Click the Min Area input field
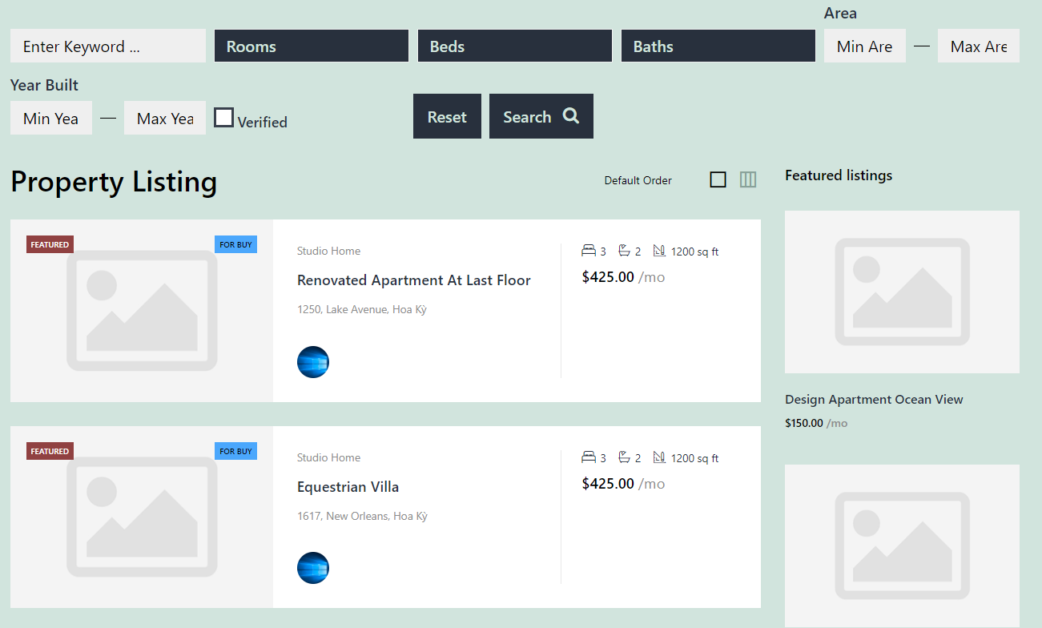Image resolution: width=1042 pixels, height=628 pixels. (865, 46)
